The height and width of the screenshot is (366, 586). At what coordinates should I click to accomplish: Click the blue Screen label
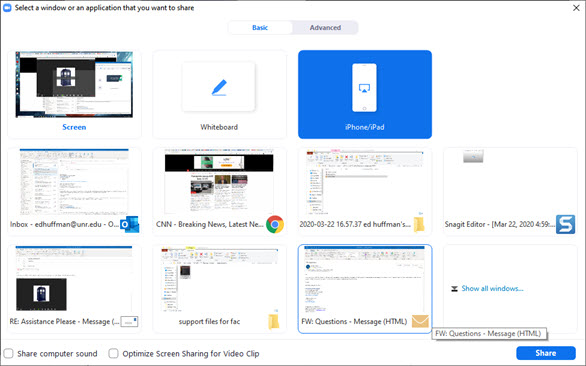[x=74, y=127]
